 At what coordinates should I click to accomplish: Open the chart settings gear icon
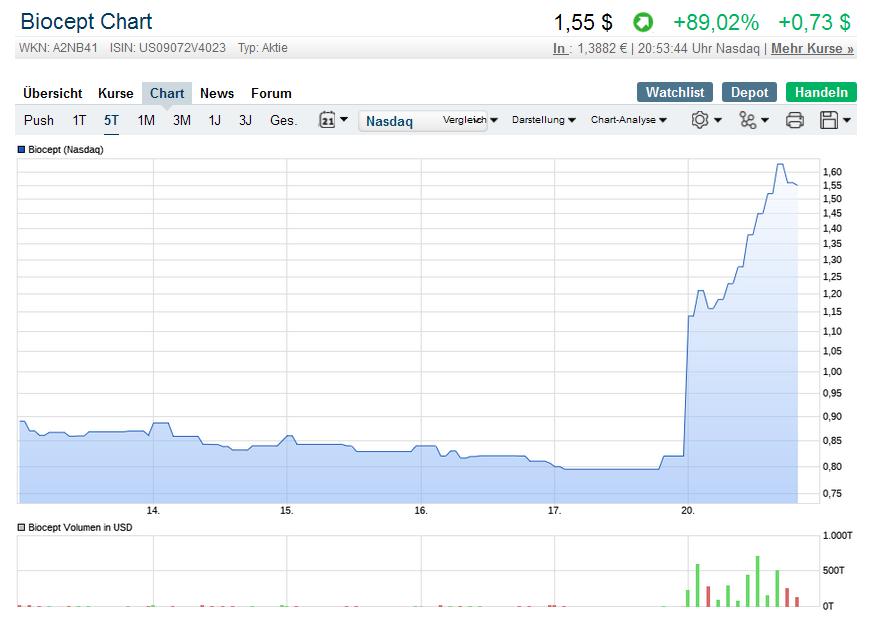pos(701,119)
